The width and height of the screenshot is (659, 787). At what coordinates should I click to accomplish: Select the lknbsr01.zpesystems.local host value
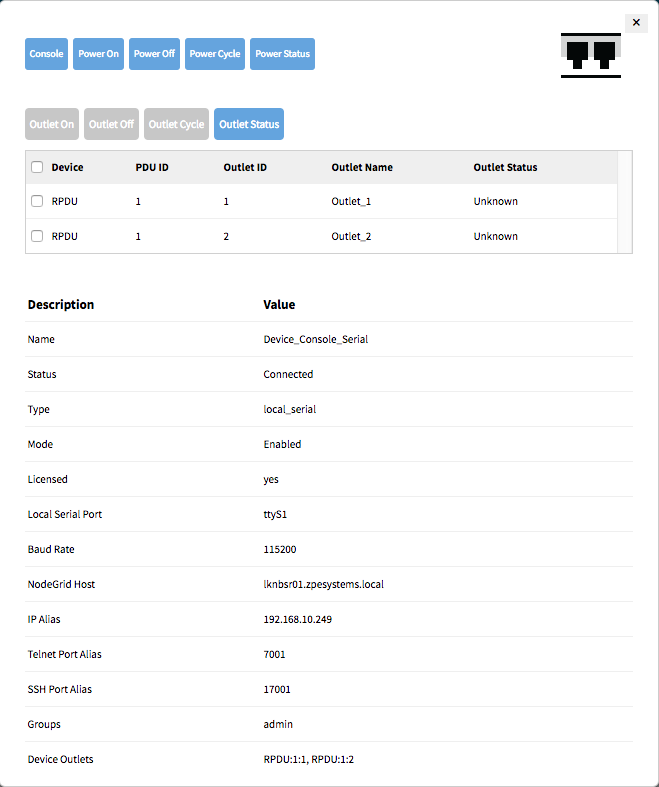click(x=323, y=584)
